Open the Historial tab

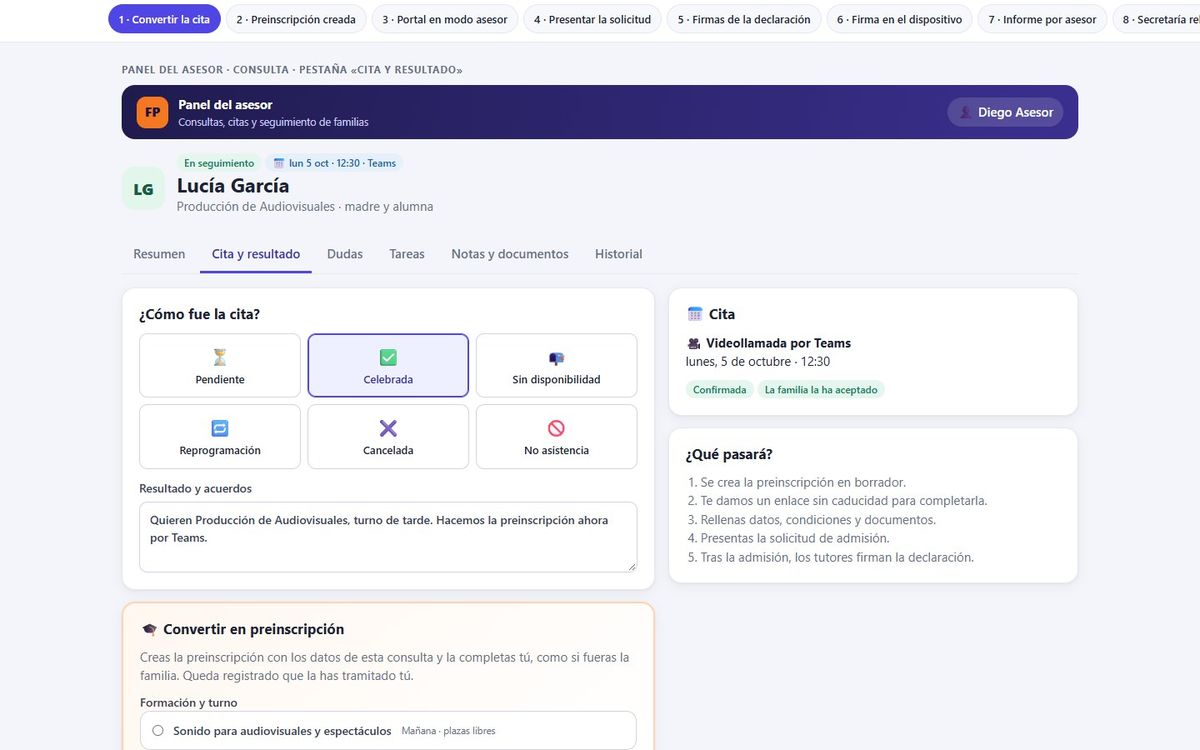pos(619,254)
